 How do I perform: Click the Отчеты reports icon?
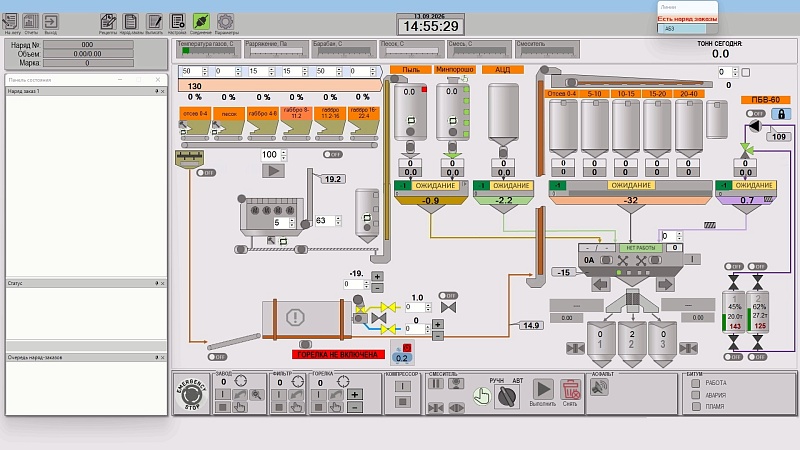(x=31, y=21)
